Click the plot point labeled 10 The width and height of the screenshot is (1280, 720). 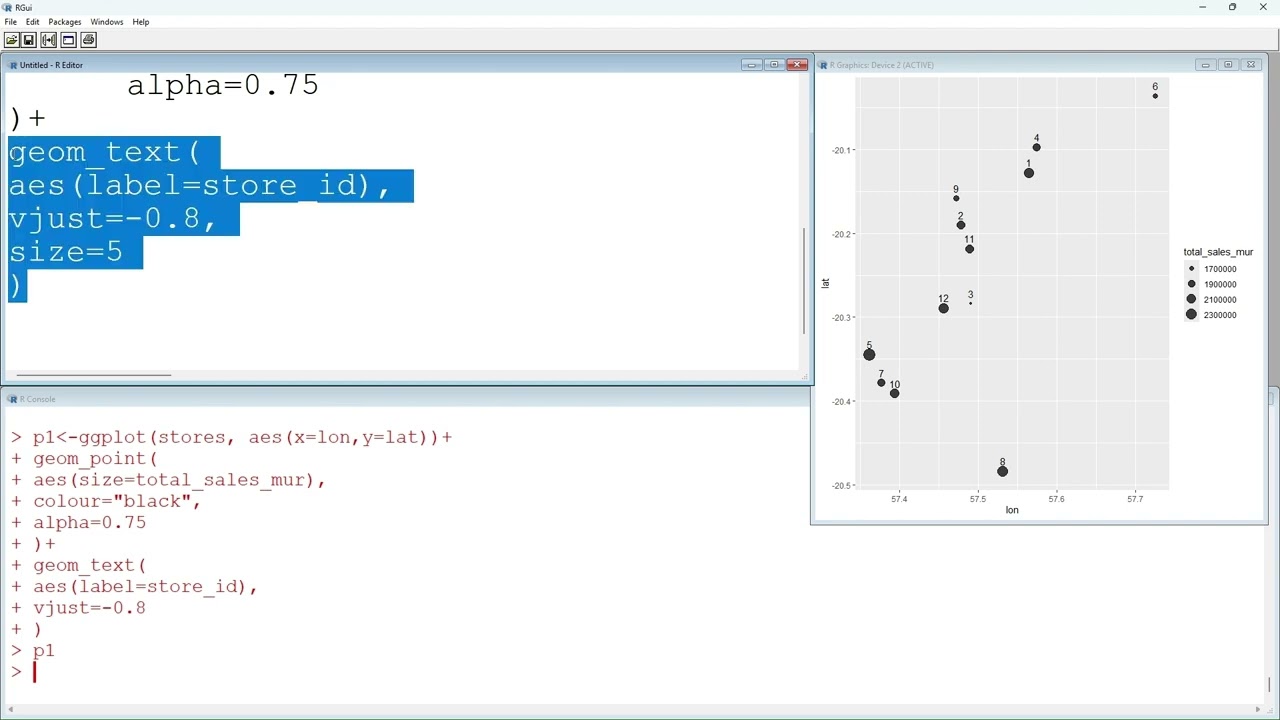click(894, 393)
